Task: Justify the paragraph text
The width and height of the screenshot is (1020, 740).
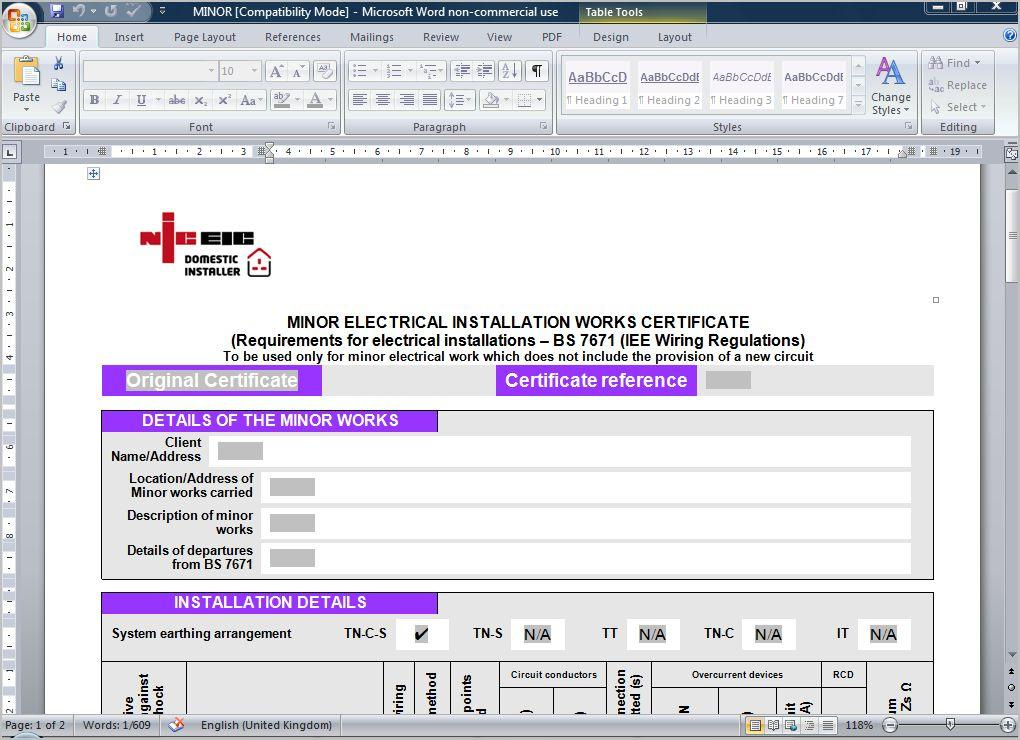Action: pos(429,100)
